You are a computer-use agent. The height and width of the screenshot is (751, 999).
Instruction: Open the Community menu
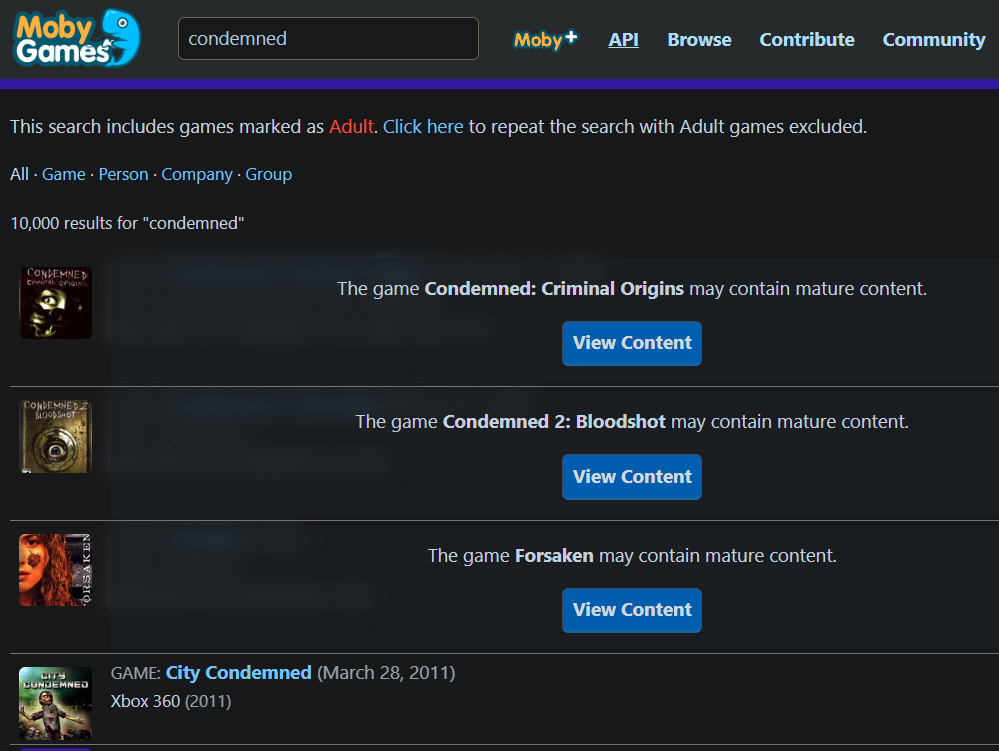point(933,39)
